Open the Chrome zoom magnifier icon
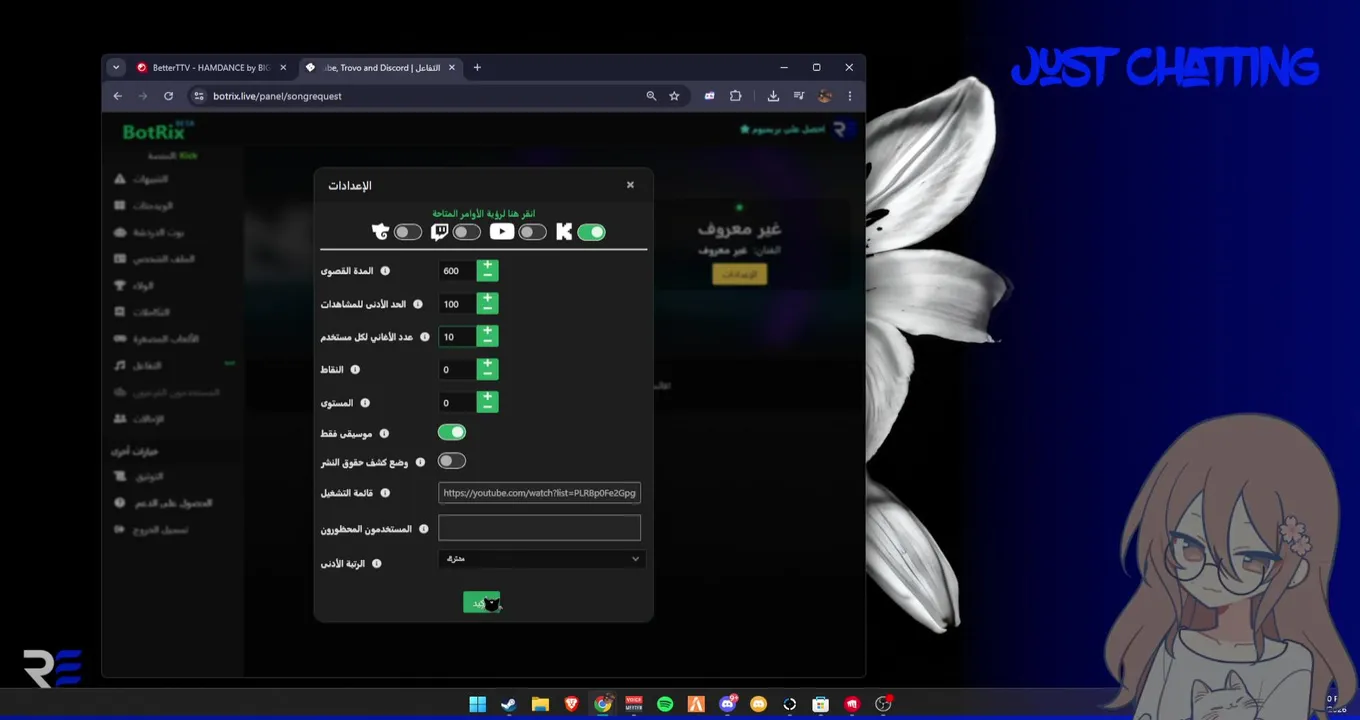The width and height of the screenshot is (1360, 720). coord(651,96)
